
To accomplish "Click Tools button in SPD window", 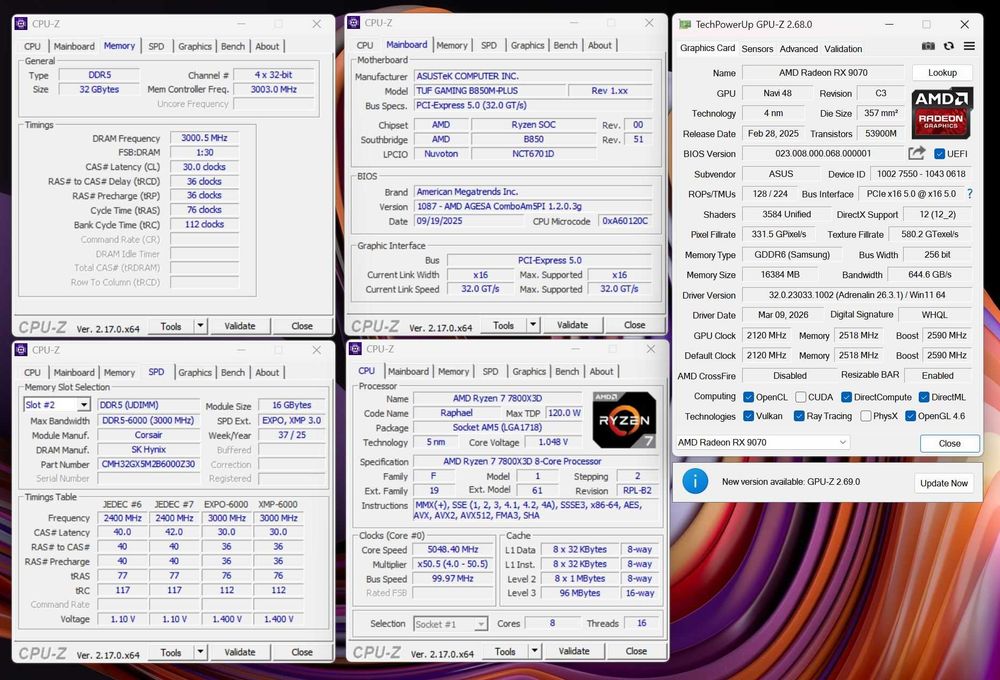I will click(171, 653).
